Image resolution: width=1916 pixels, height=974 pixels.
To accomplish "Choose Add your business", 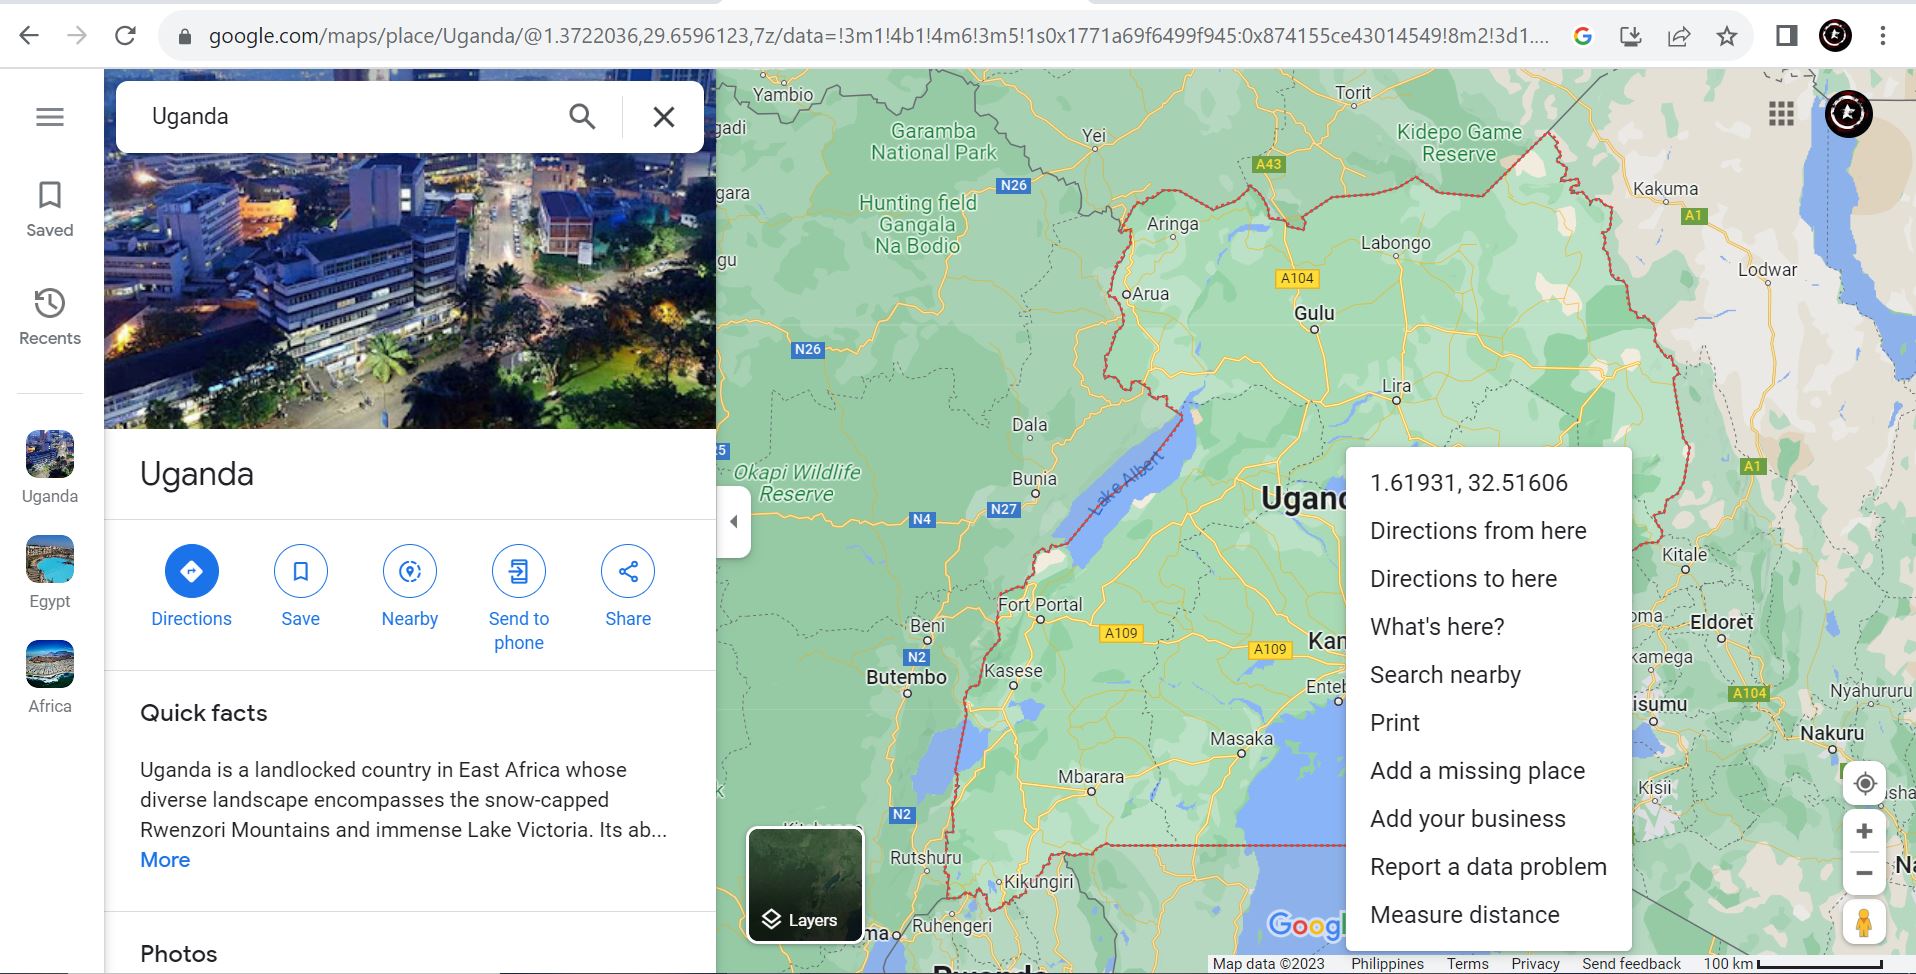I will pos(1488,819).
